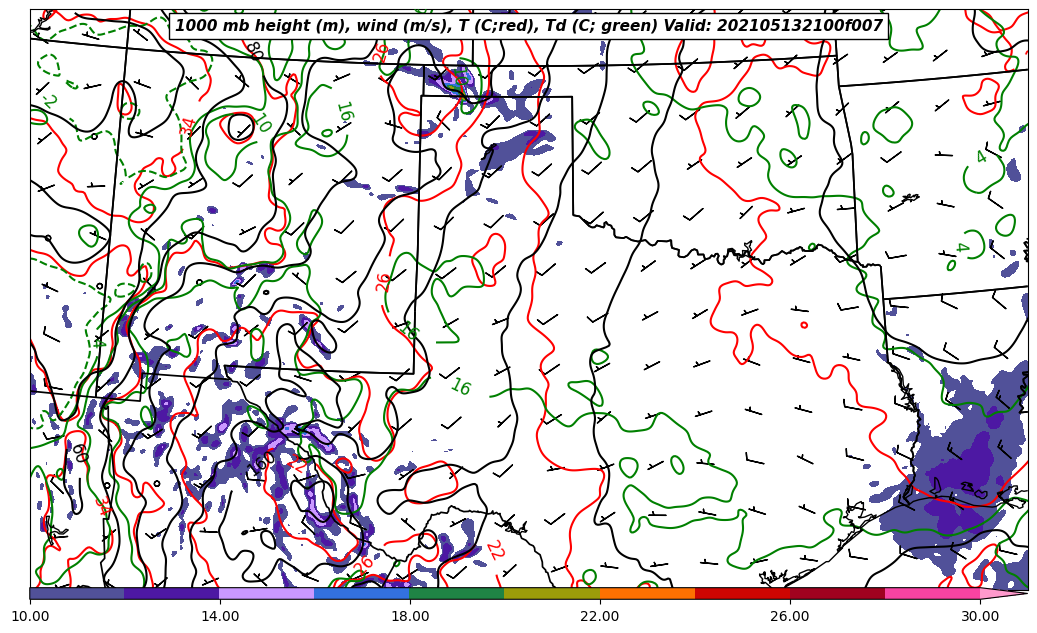Pick the orange 22–24 colorbar segment
The height and width of the screenshot is (633, 1037).
tap(647, 593)
